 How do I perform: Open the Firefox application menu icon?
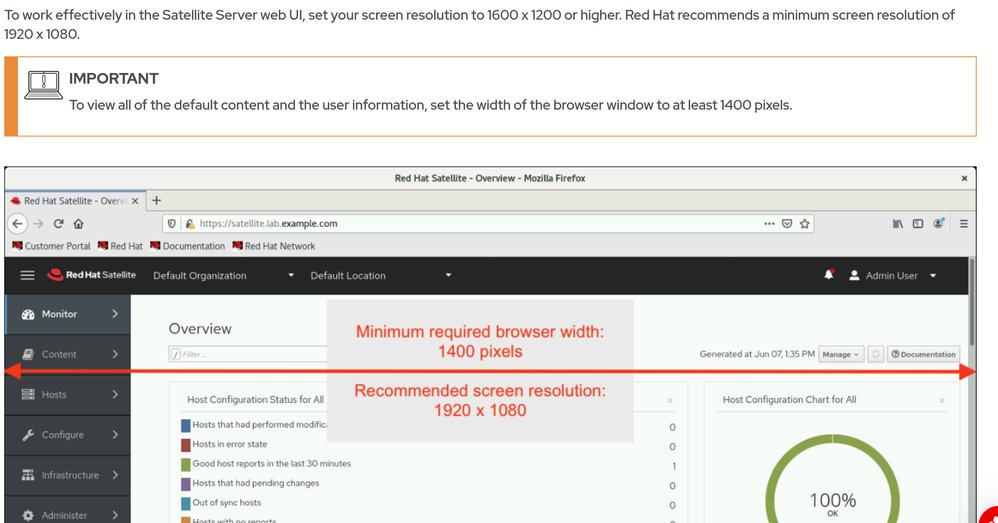click(963, 224)
